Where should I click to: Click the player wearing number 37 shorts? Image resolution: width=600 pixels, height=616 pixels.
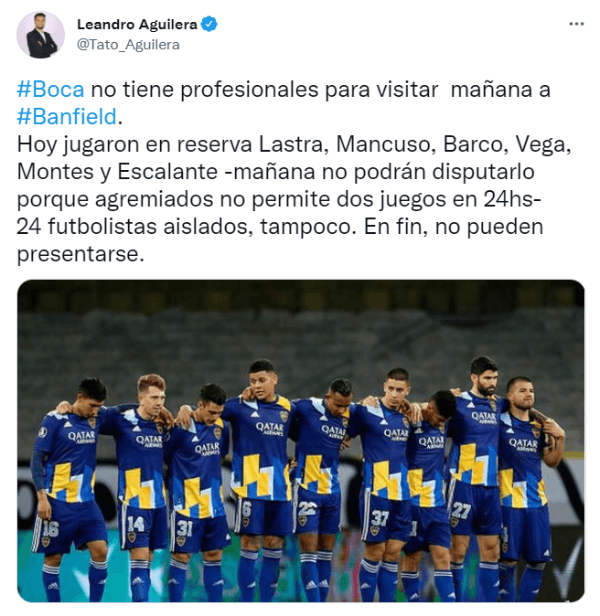click(387, 485)
